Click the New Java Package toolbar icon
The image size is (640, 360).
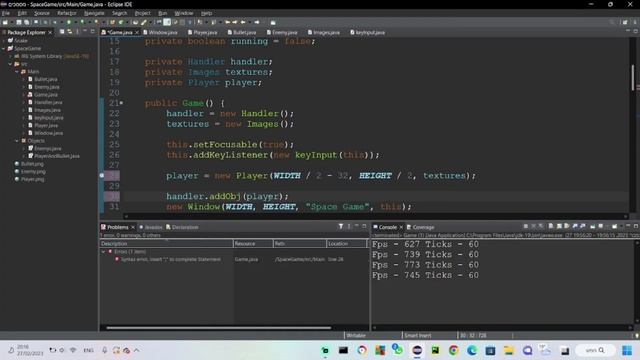click(x=112, y=22)
